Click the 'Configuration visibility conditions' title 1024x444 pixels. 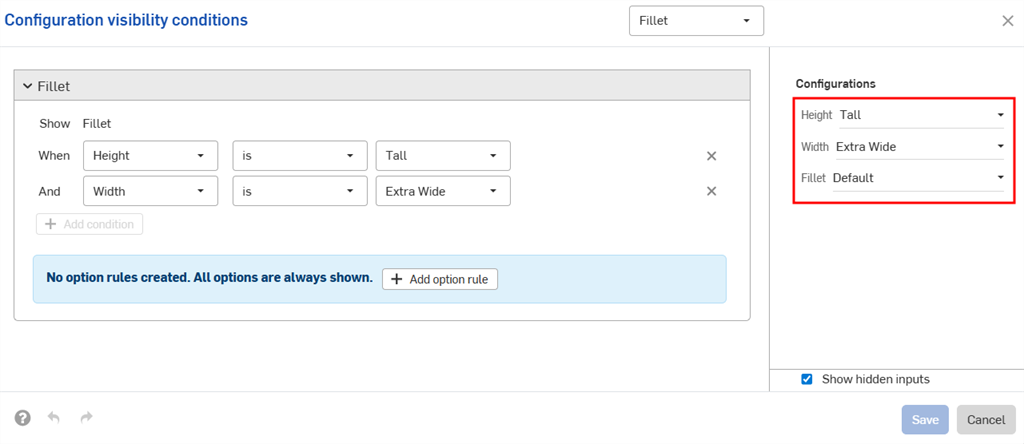[x=126, y=20]
